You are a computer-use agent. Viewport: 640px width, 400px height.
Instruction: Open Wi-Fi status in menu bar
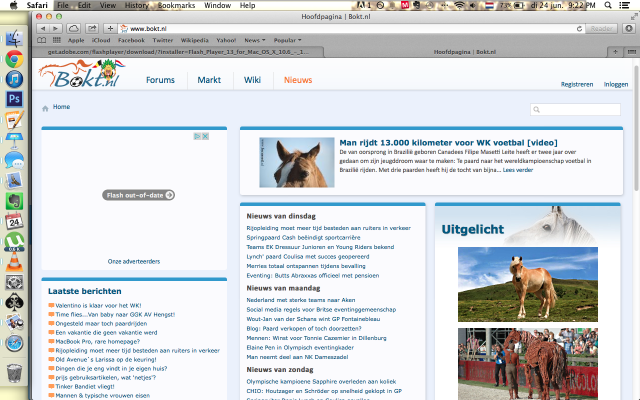tap(459, 5)
